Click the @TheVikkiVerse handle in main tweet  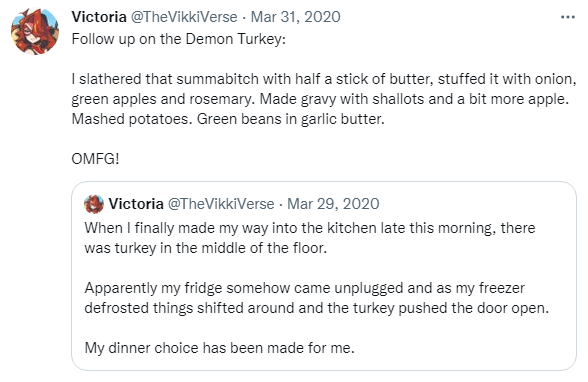tap(184, 17)
